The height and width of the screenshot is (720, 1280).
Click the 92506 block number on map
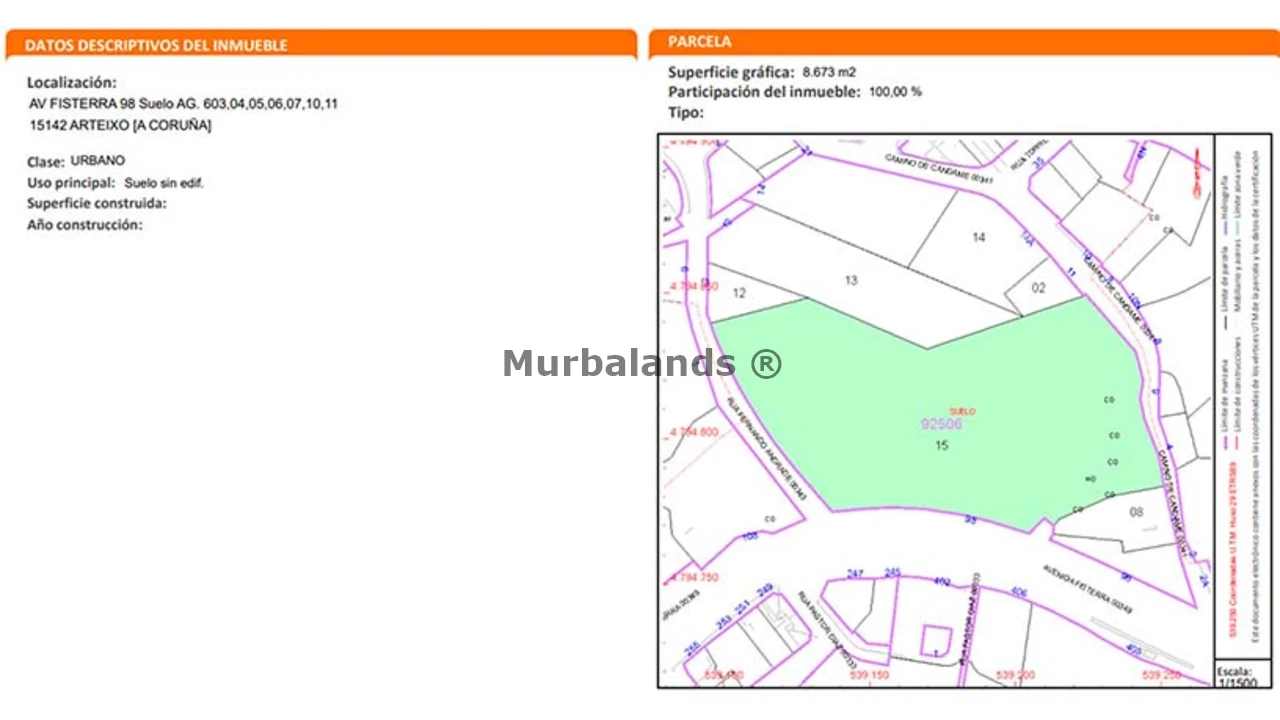(941, 424)
